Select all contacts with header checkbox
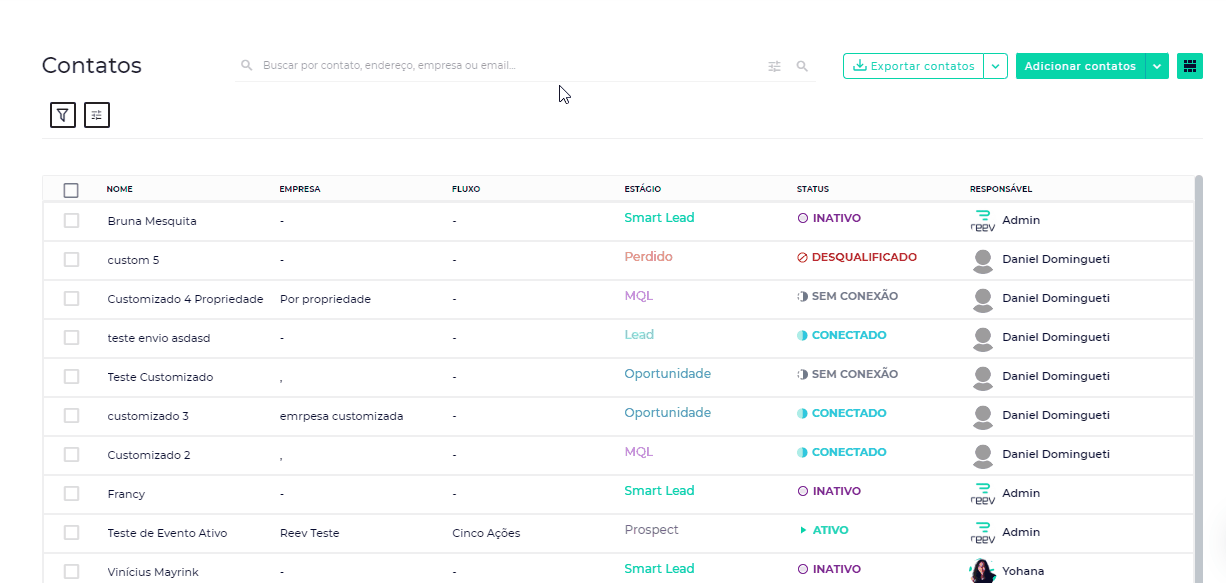The height and width of the screenshot is (583, 1226). coord(71,190)
